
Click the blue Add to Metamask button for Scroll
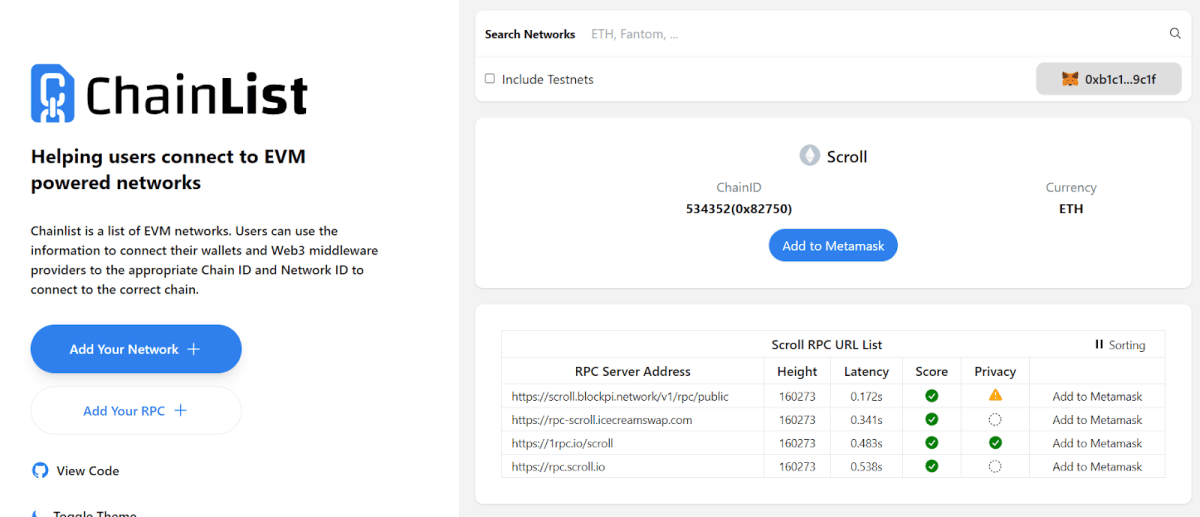(x=833, y=246)
